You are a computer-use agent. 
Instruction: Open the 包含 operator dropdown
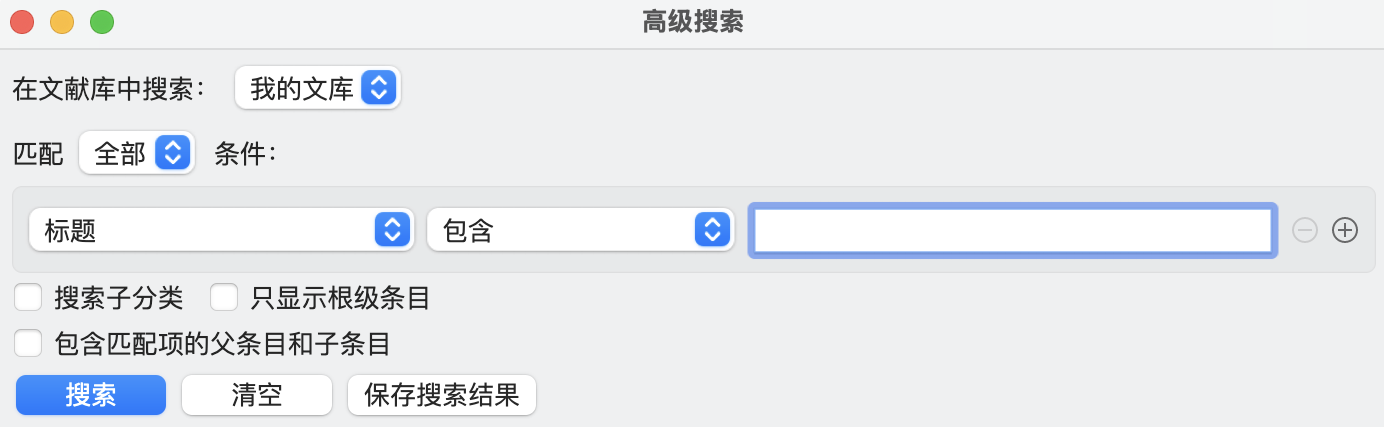(x=574, y=231)
